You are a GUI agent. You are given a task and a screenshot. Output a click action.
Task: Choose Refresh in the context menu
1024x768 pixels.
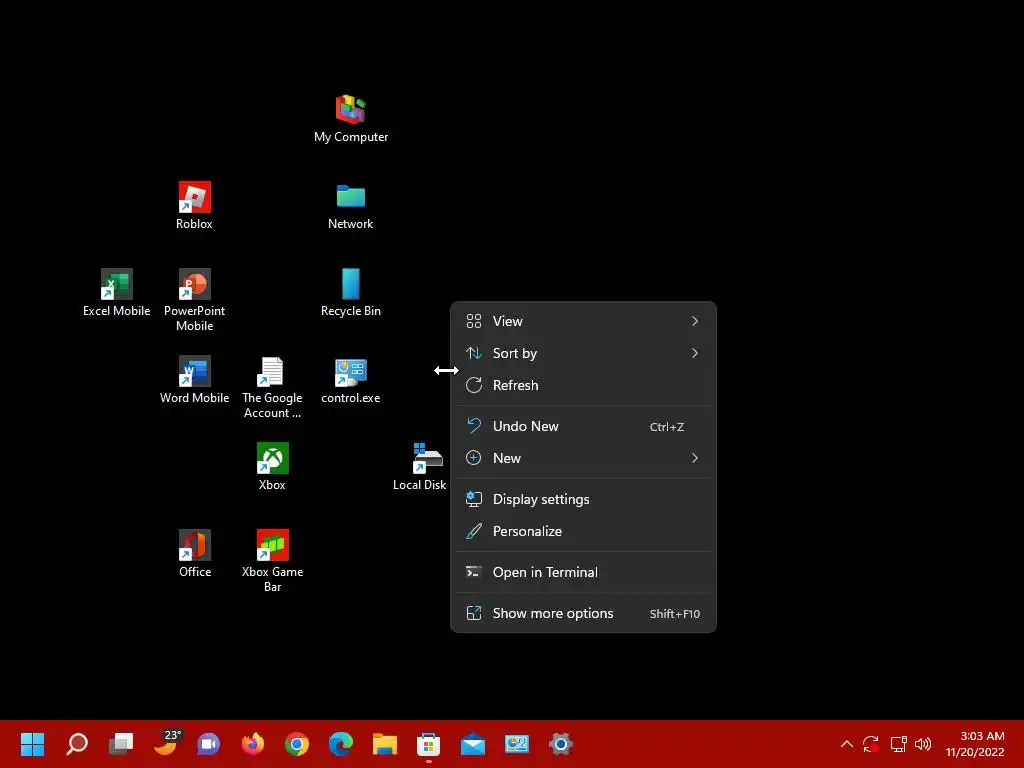[x=583, y=385]
